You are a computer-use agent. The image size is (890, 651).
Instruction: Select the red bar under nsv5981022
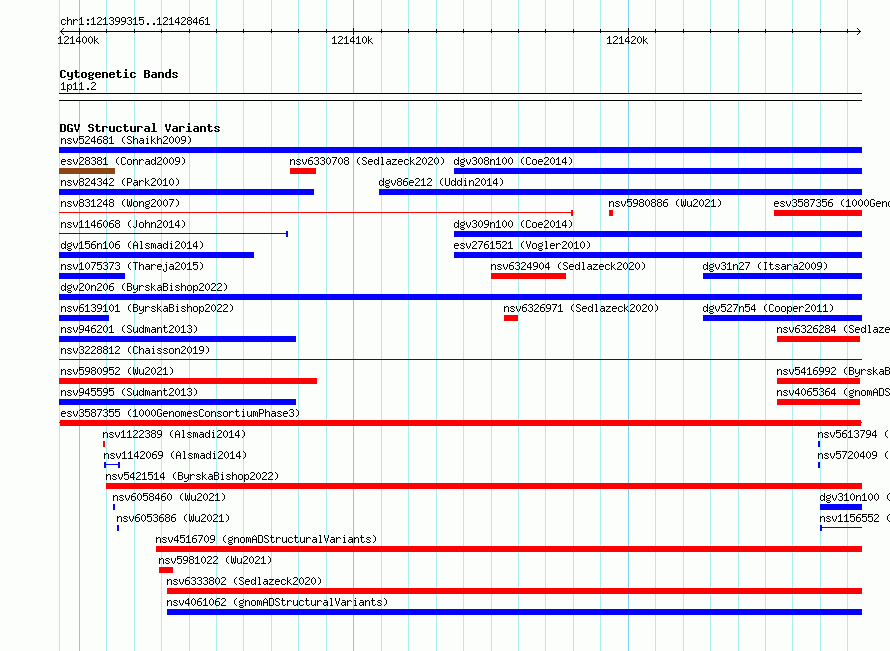pos(166,570)
